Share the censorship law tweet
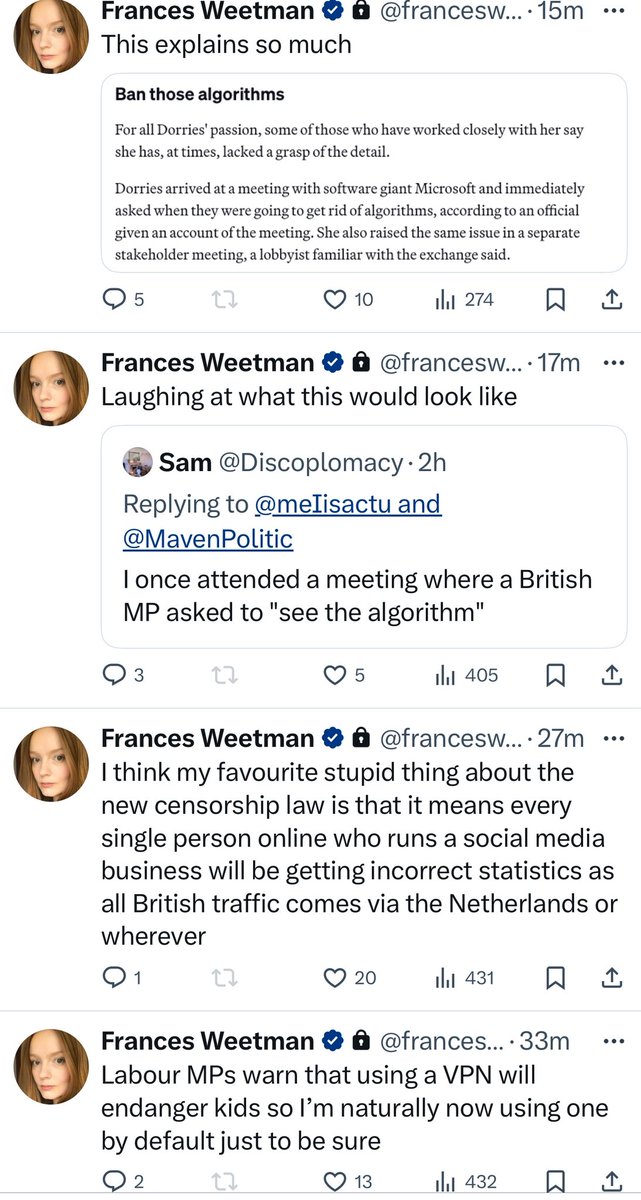 click(612, 977)
